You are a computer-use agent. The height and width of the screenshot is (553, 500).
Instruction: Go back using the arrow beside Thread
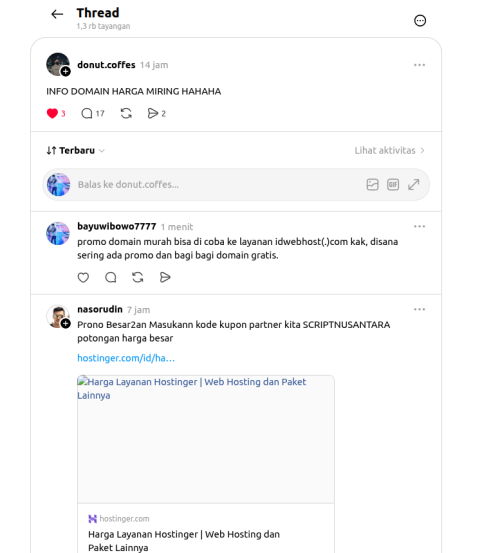click(57, 14)
